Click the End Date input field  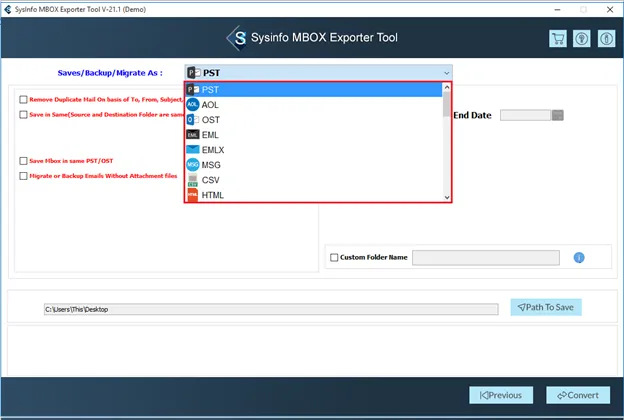tap(525, 115)
